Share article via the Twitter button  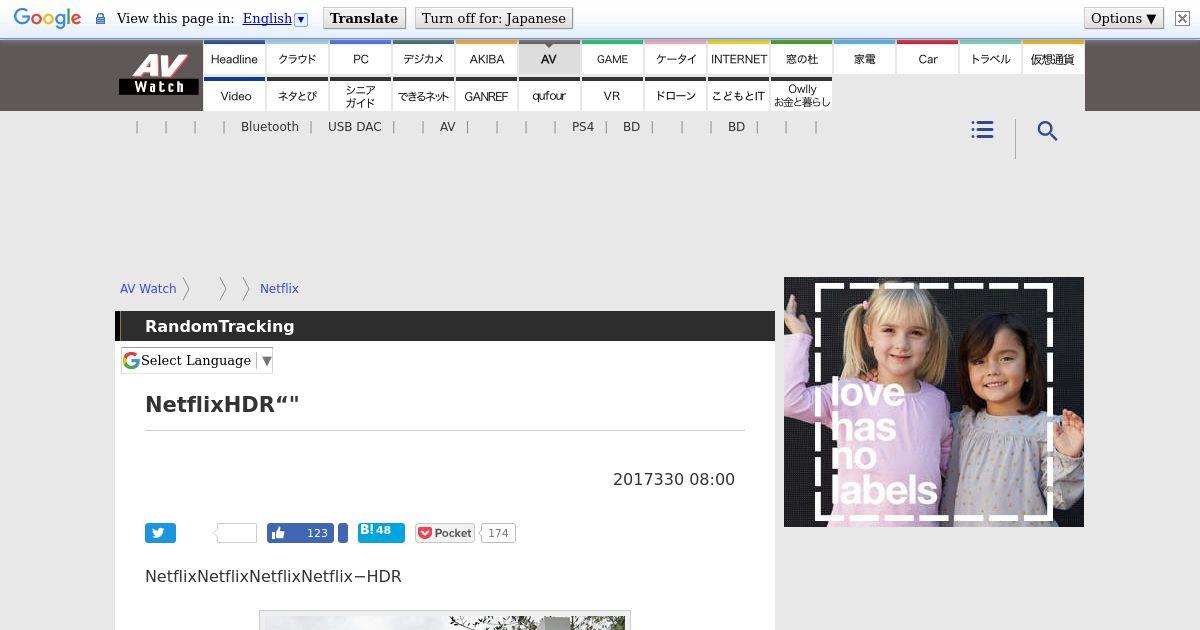[x=160, y=533]
